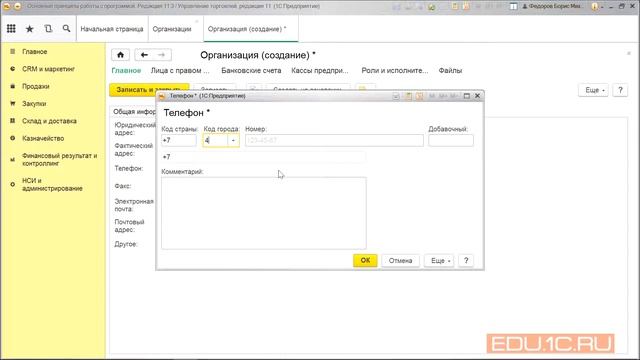Click Номер input field

click(x=334, y=140)
